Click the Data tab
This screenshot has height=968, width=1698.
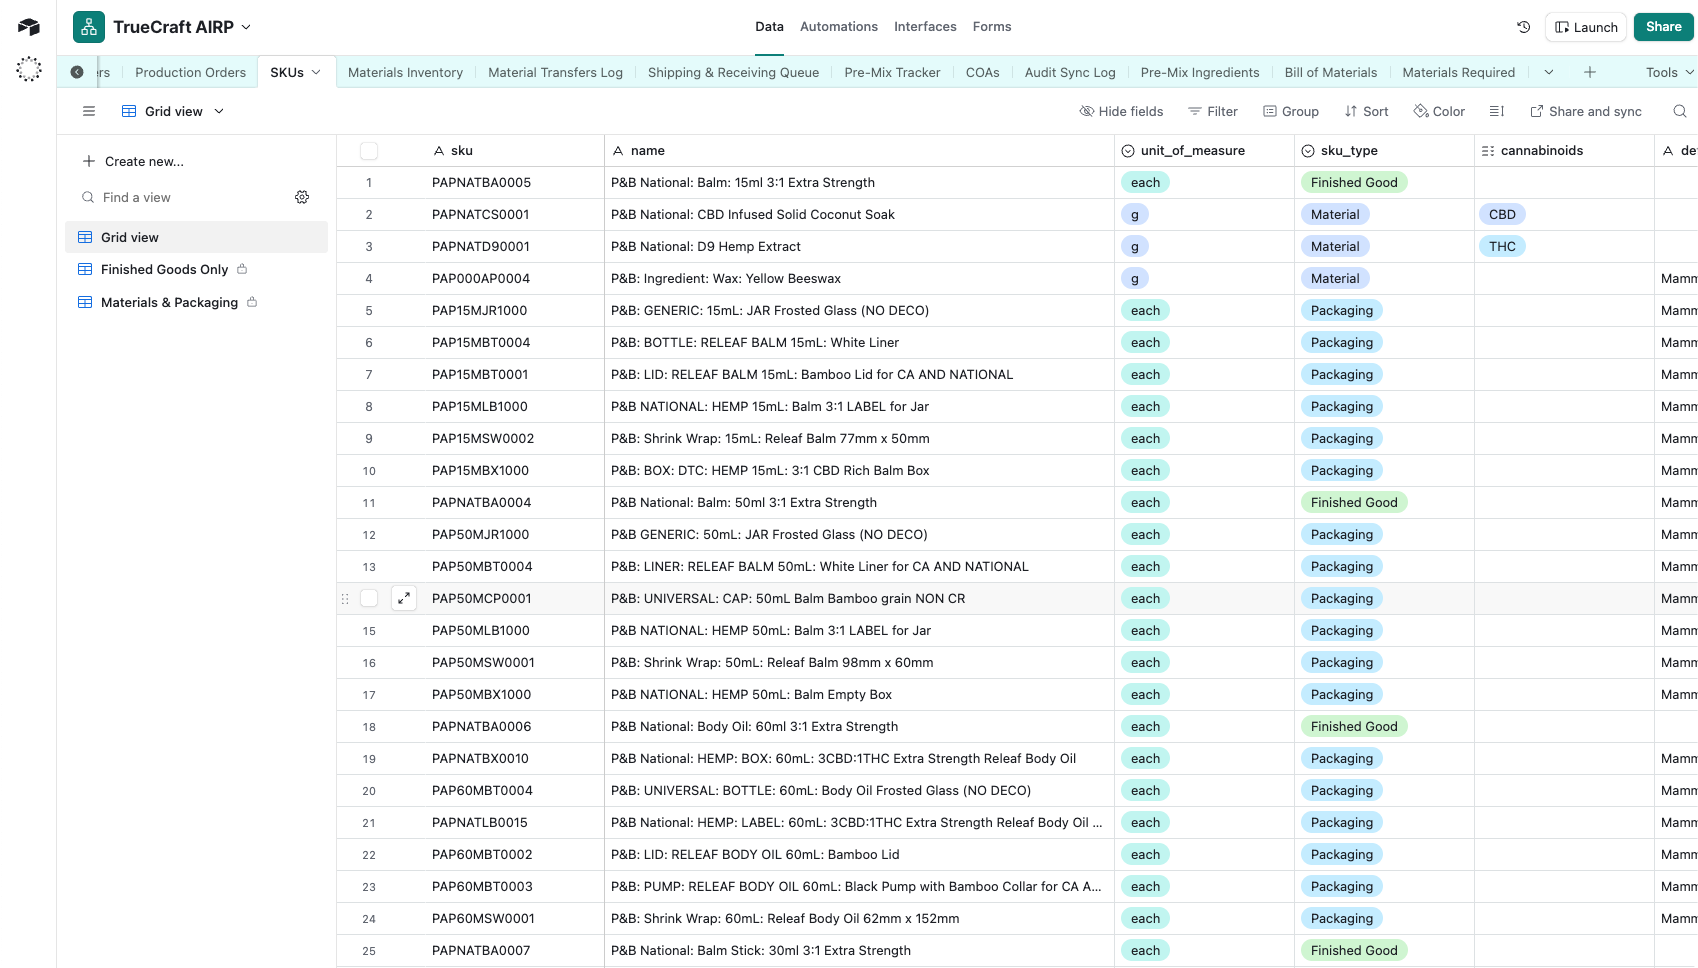(x=769, y=27)
